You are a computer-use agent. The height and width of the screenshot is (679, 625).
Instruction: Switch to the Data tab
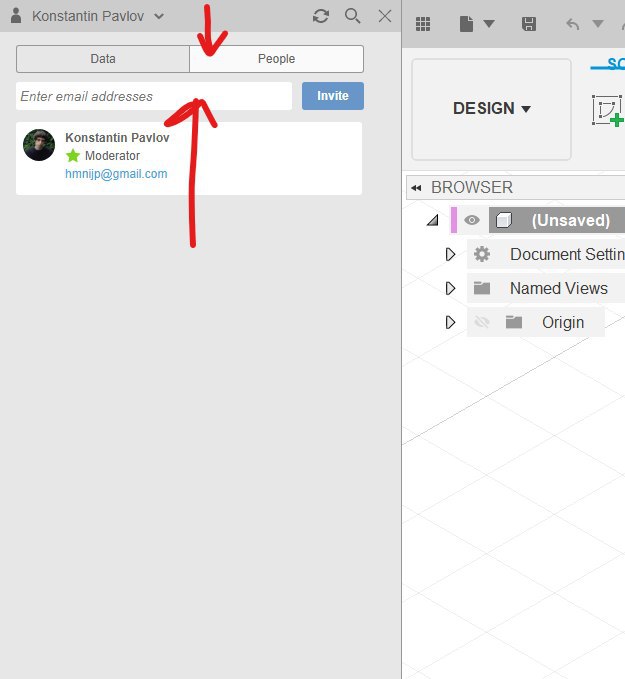(103, 59)
